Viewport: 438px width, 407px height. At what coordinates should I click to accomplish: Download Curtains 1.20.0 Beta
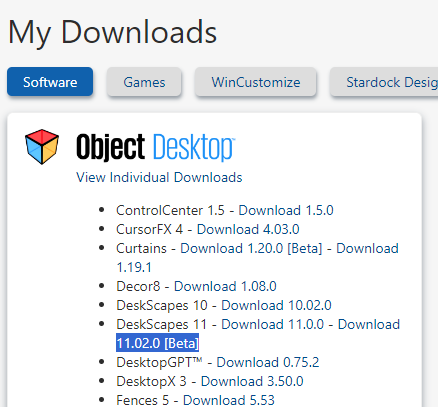(251, 248)
